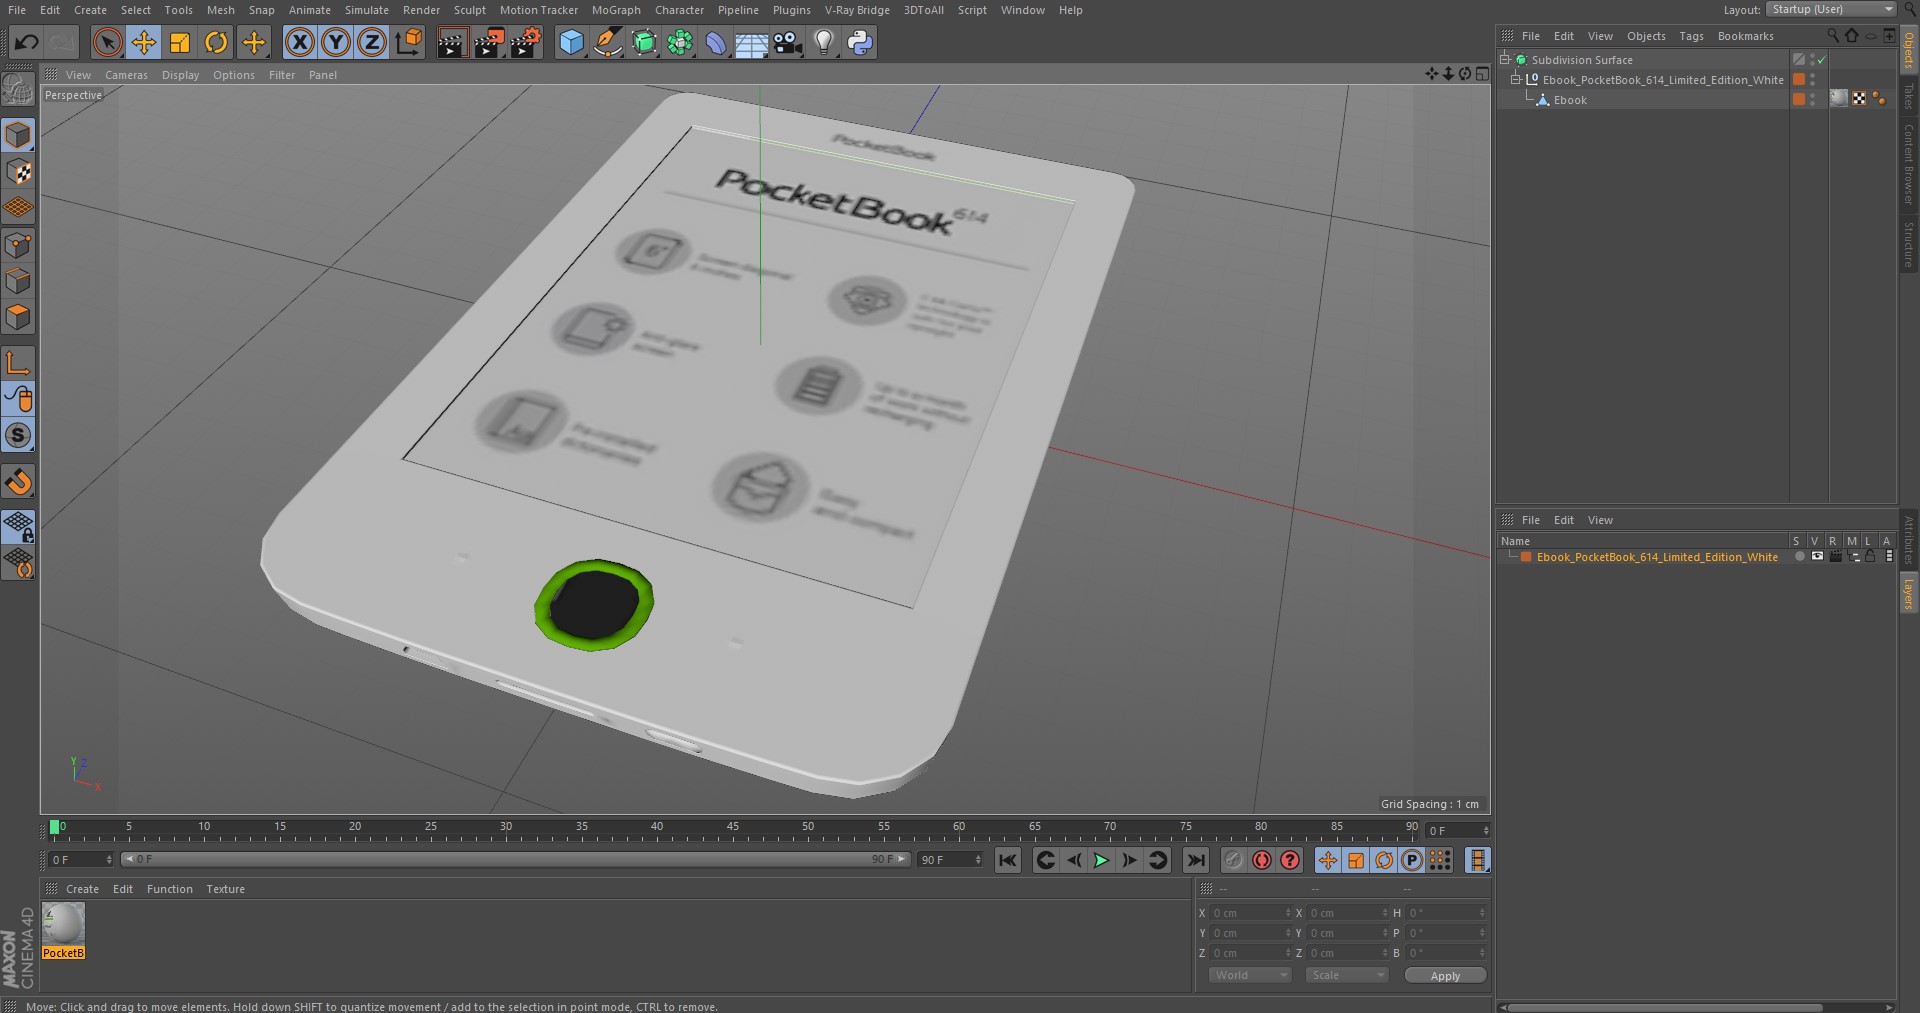Go to end of animation

pyautogui.click(x=1196, y=860)
